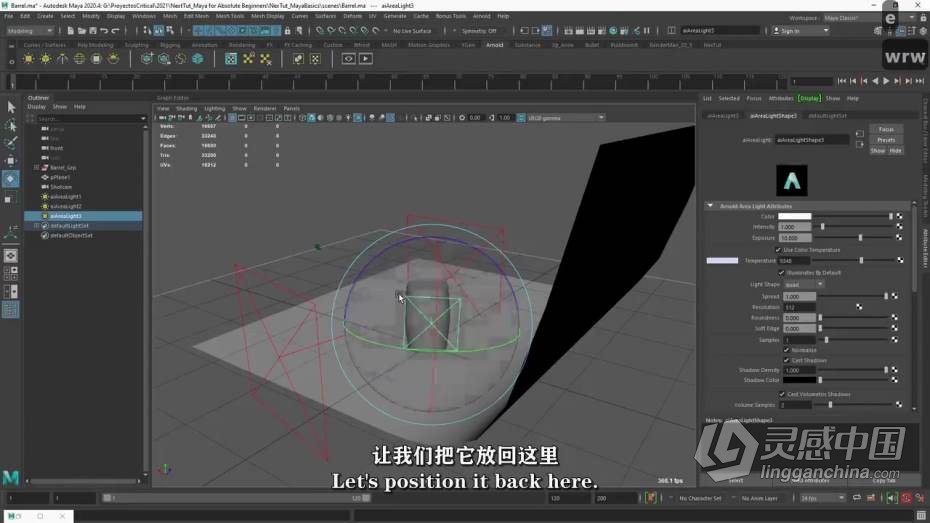Open the viewport gamma color space dropdown
This screenshot has height=523, width=930.
click(566, 118)
